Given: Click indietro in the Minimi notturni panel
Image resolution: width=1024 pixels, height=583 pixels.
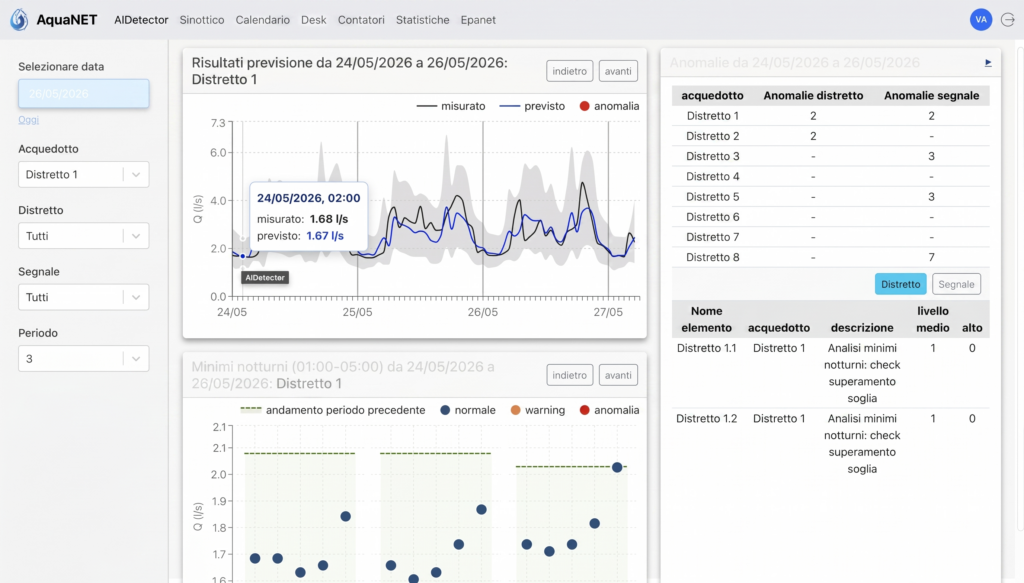Looking at the screenshot, I should click(x=569, y=375).
